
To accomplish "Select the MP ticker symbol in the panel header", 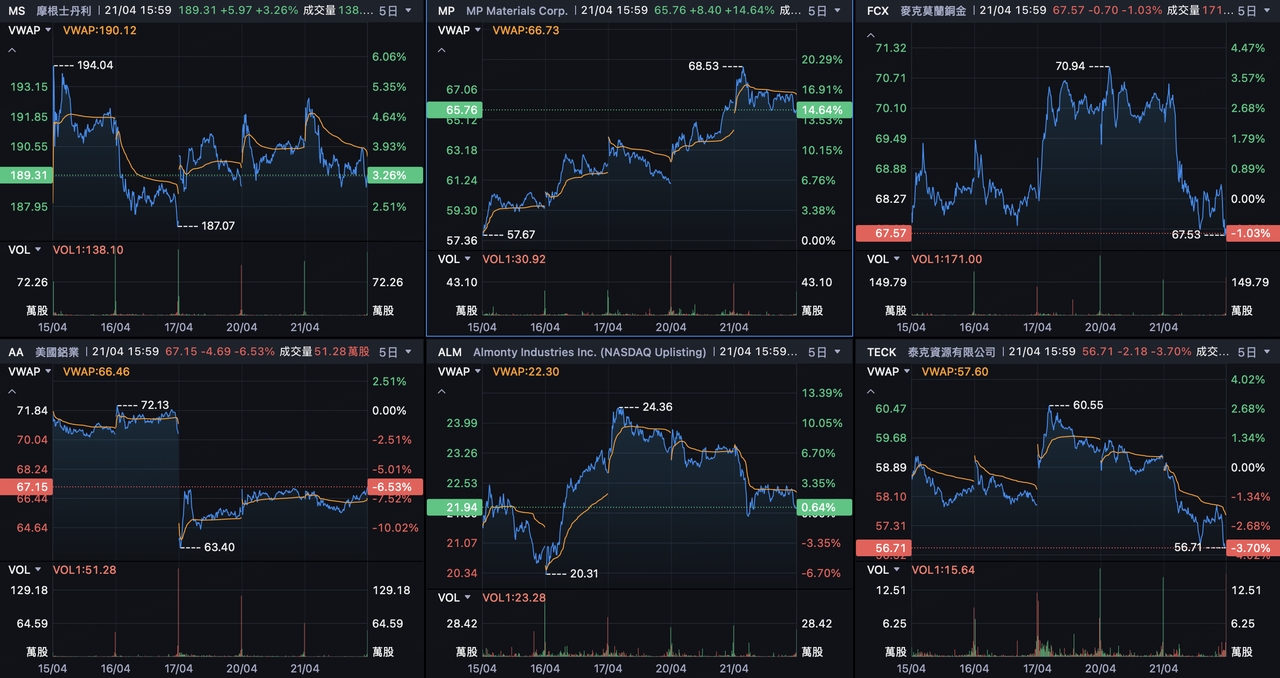I will (446, 11).
